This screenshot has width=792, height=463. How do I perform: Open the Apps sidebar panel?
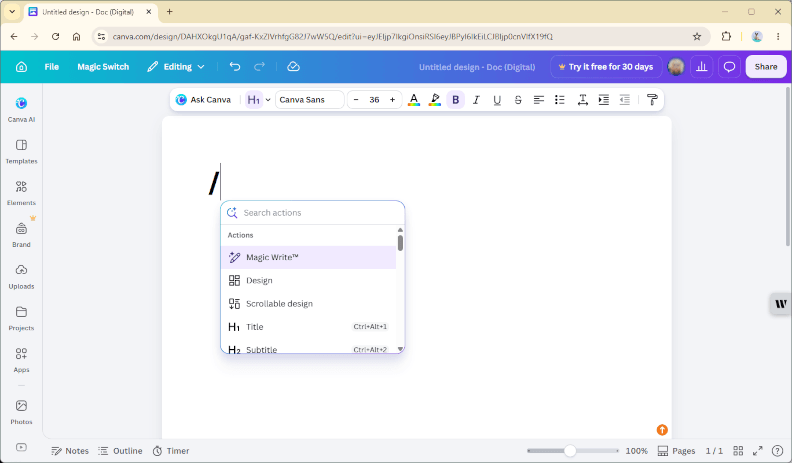(21, 360)
